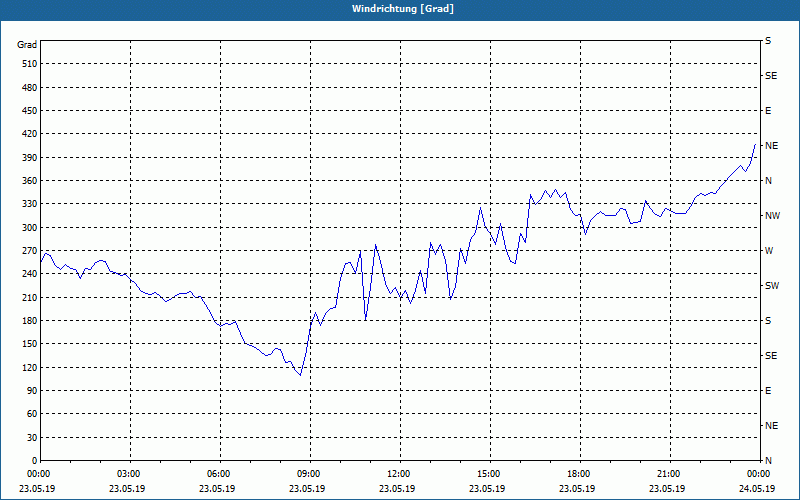Click the curve's lowest point before 09:00
Viewport: 800px width, 500px height.
tap(301, 375)
